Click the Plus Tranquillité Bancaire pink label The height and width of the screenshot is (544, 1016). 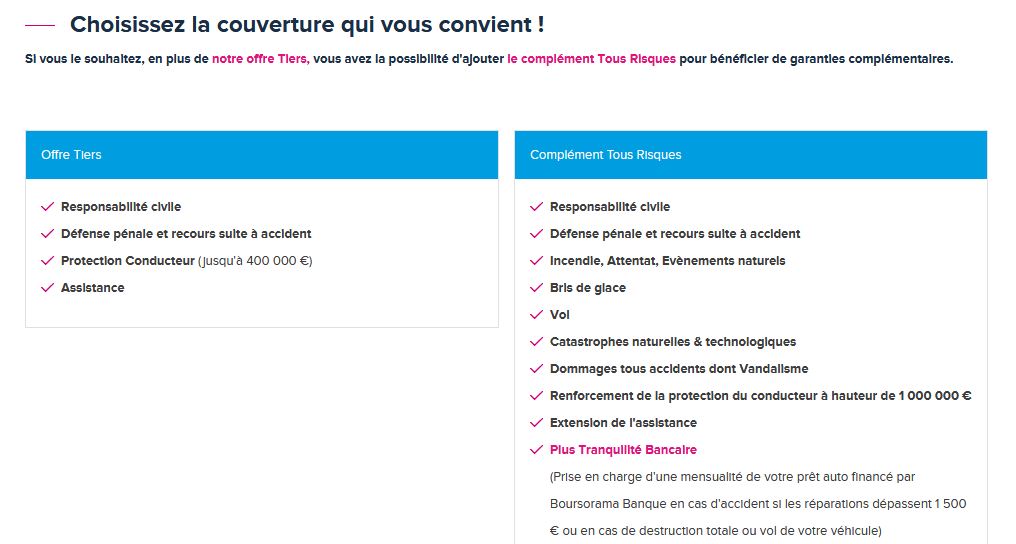(x=623, y=449)
